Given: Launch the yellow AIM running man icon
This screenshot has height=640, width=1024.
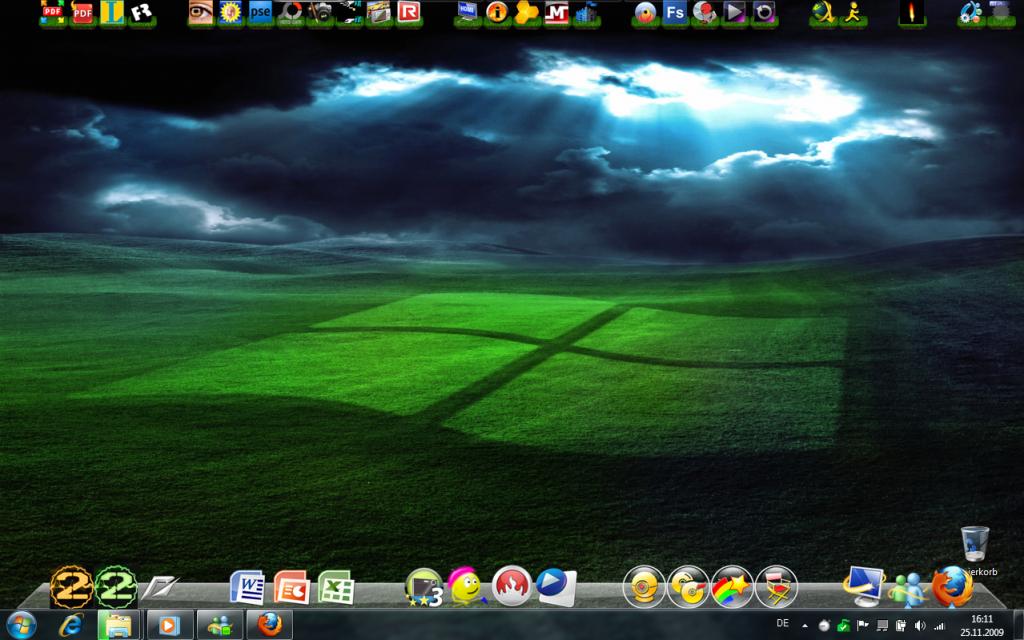Looking at the screenshot, I should click(852, 12).
